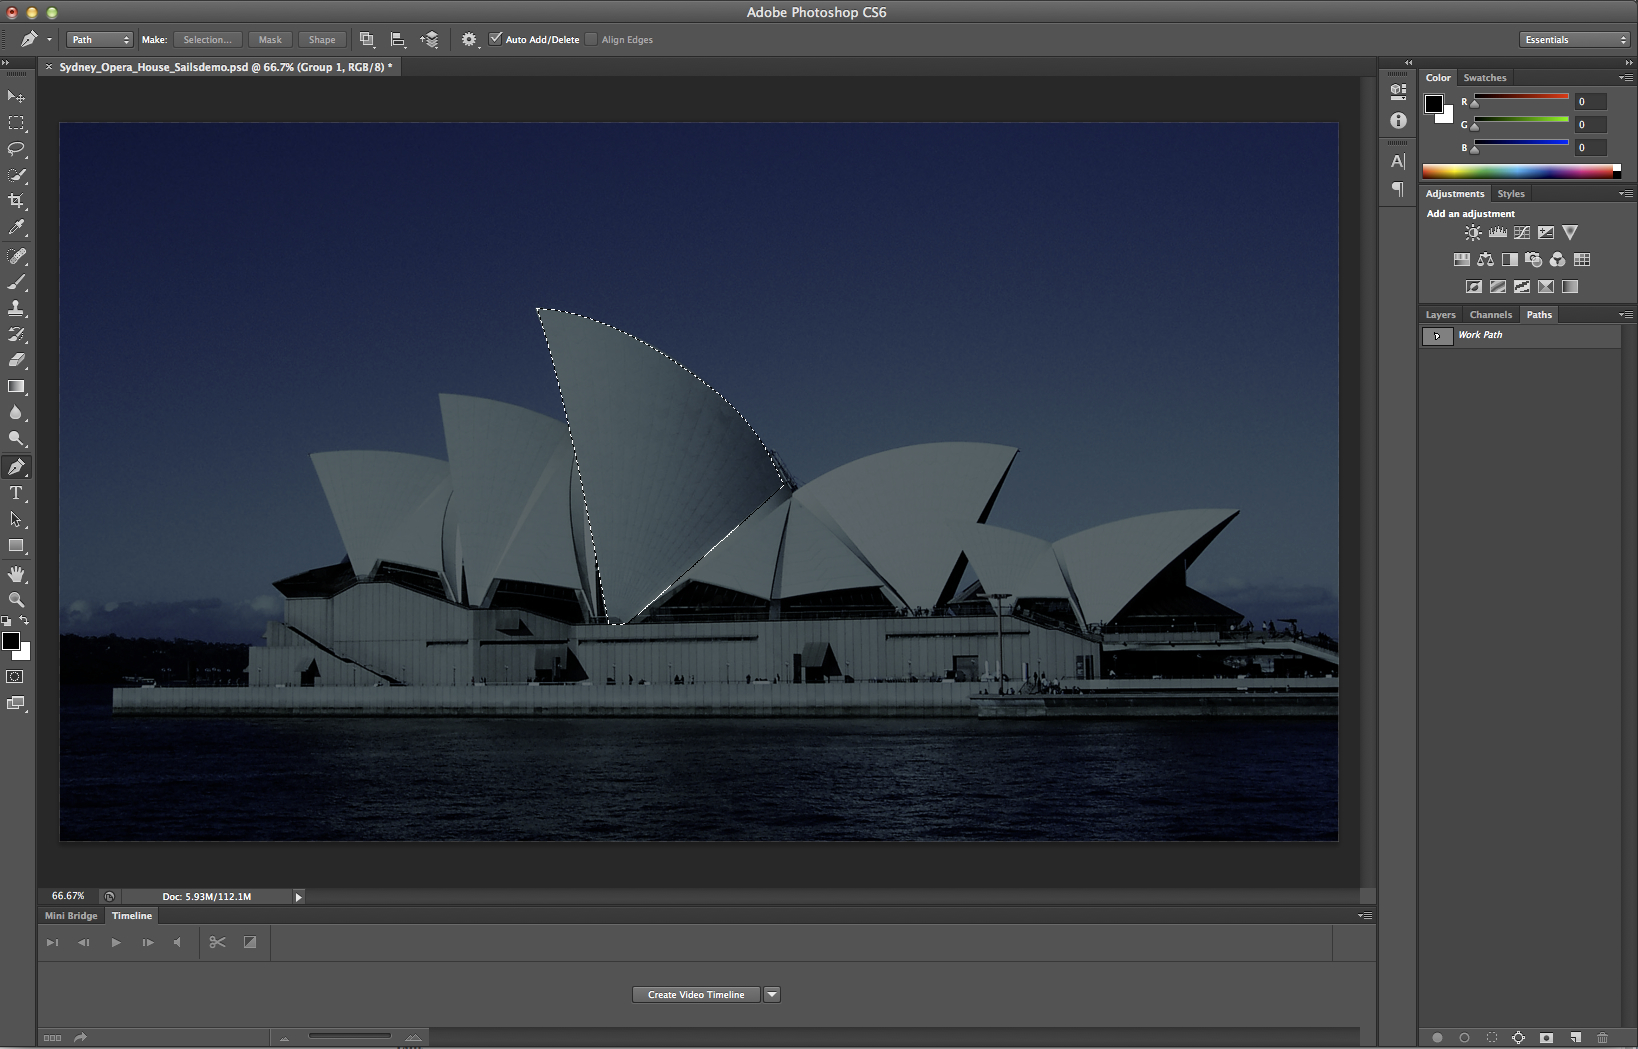Click the Selection... button

(207, 40)
